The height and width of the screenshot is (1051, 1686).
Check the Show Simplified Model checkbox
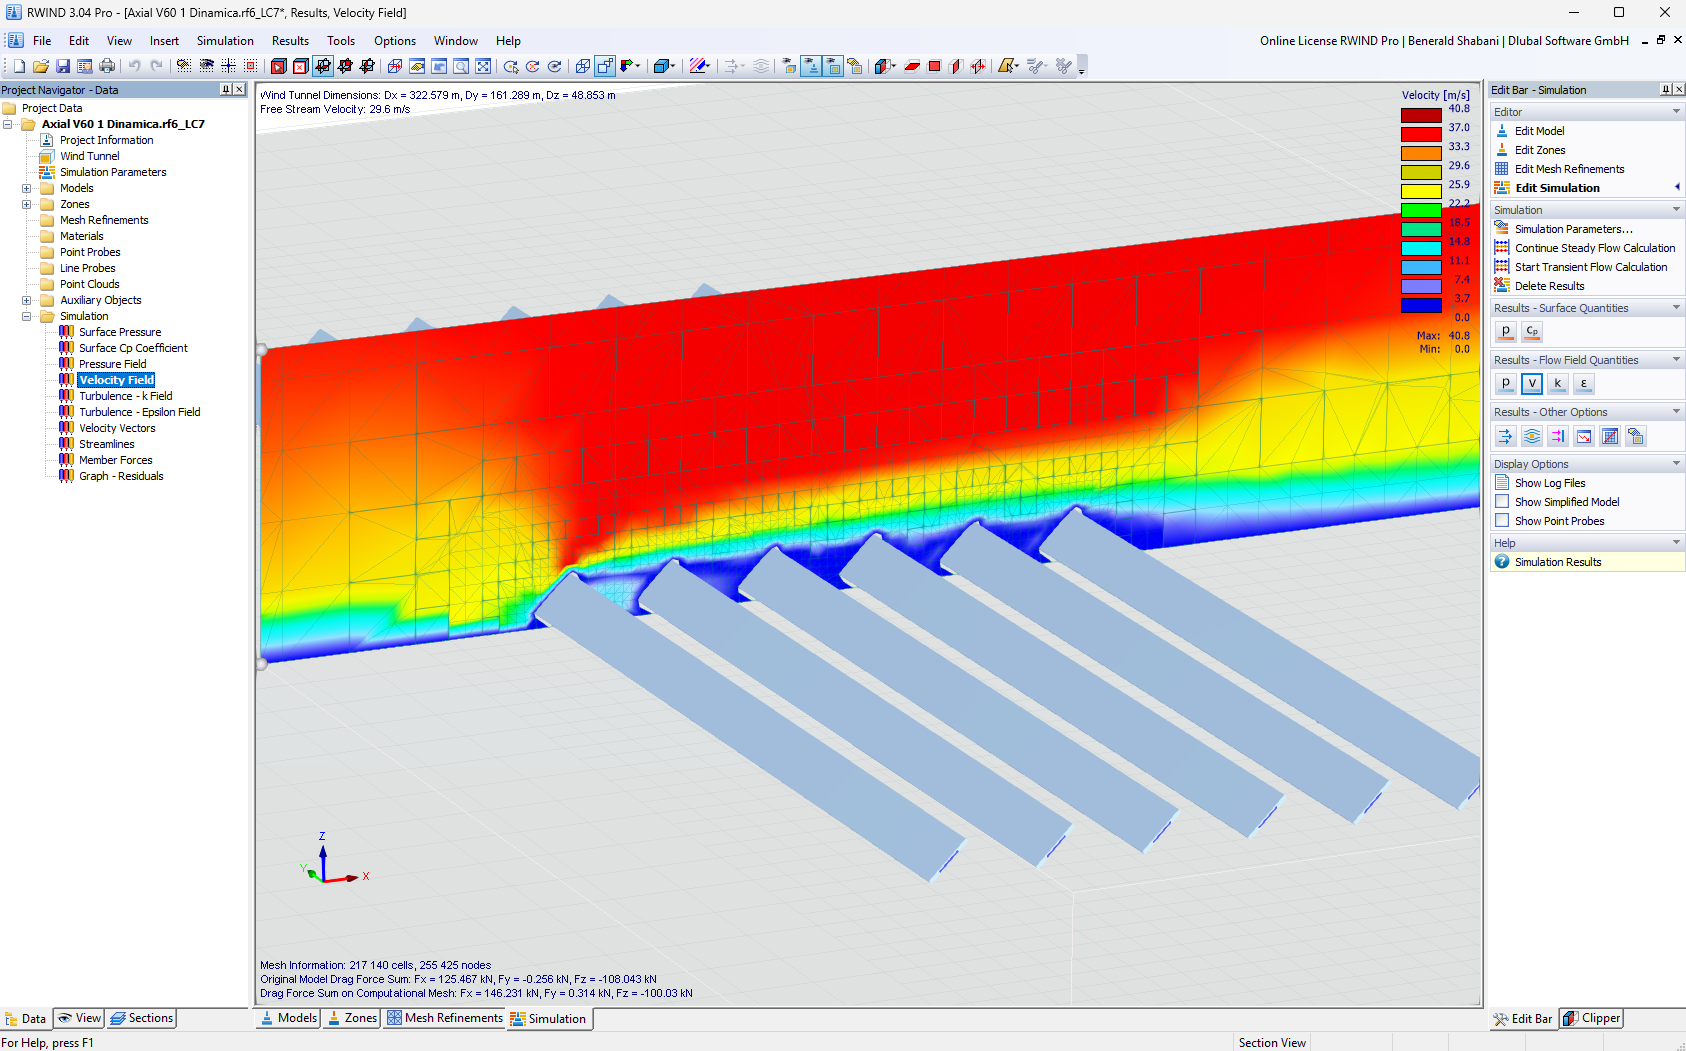(1501, 501)
